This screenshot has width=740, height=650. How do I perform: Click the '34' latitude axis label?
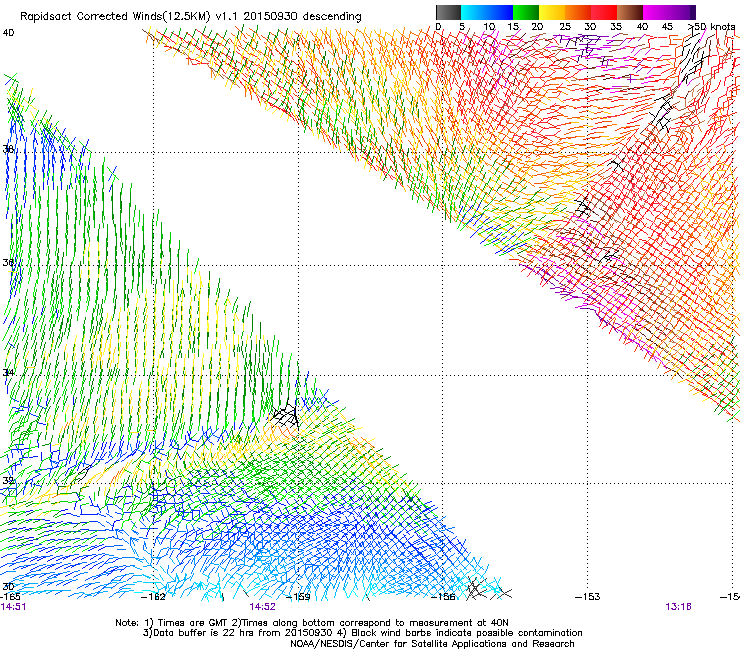click(8, 372)
